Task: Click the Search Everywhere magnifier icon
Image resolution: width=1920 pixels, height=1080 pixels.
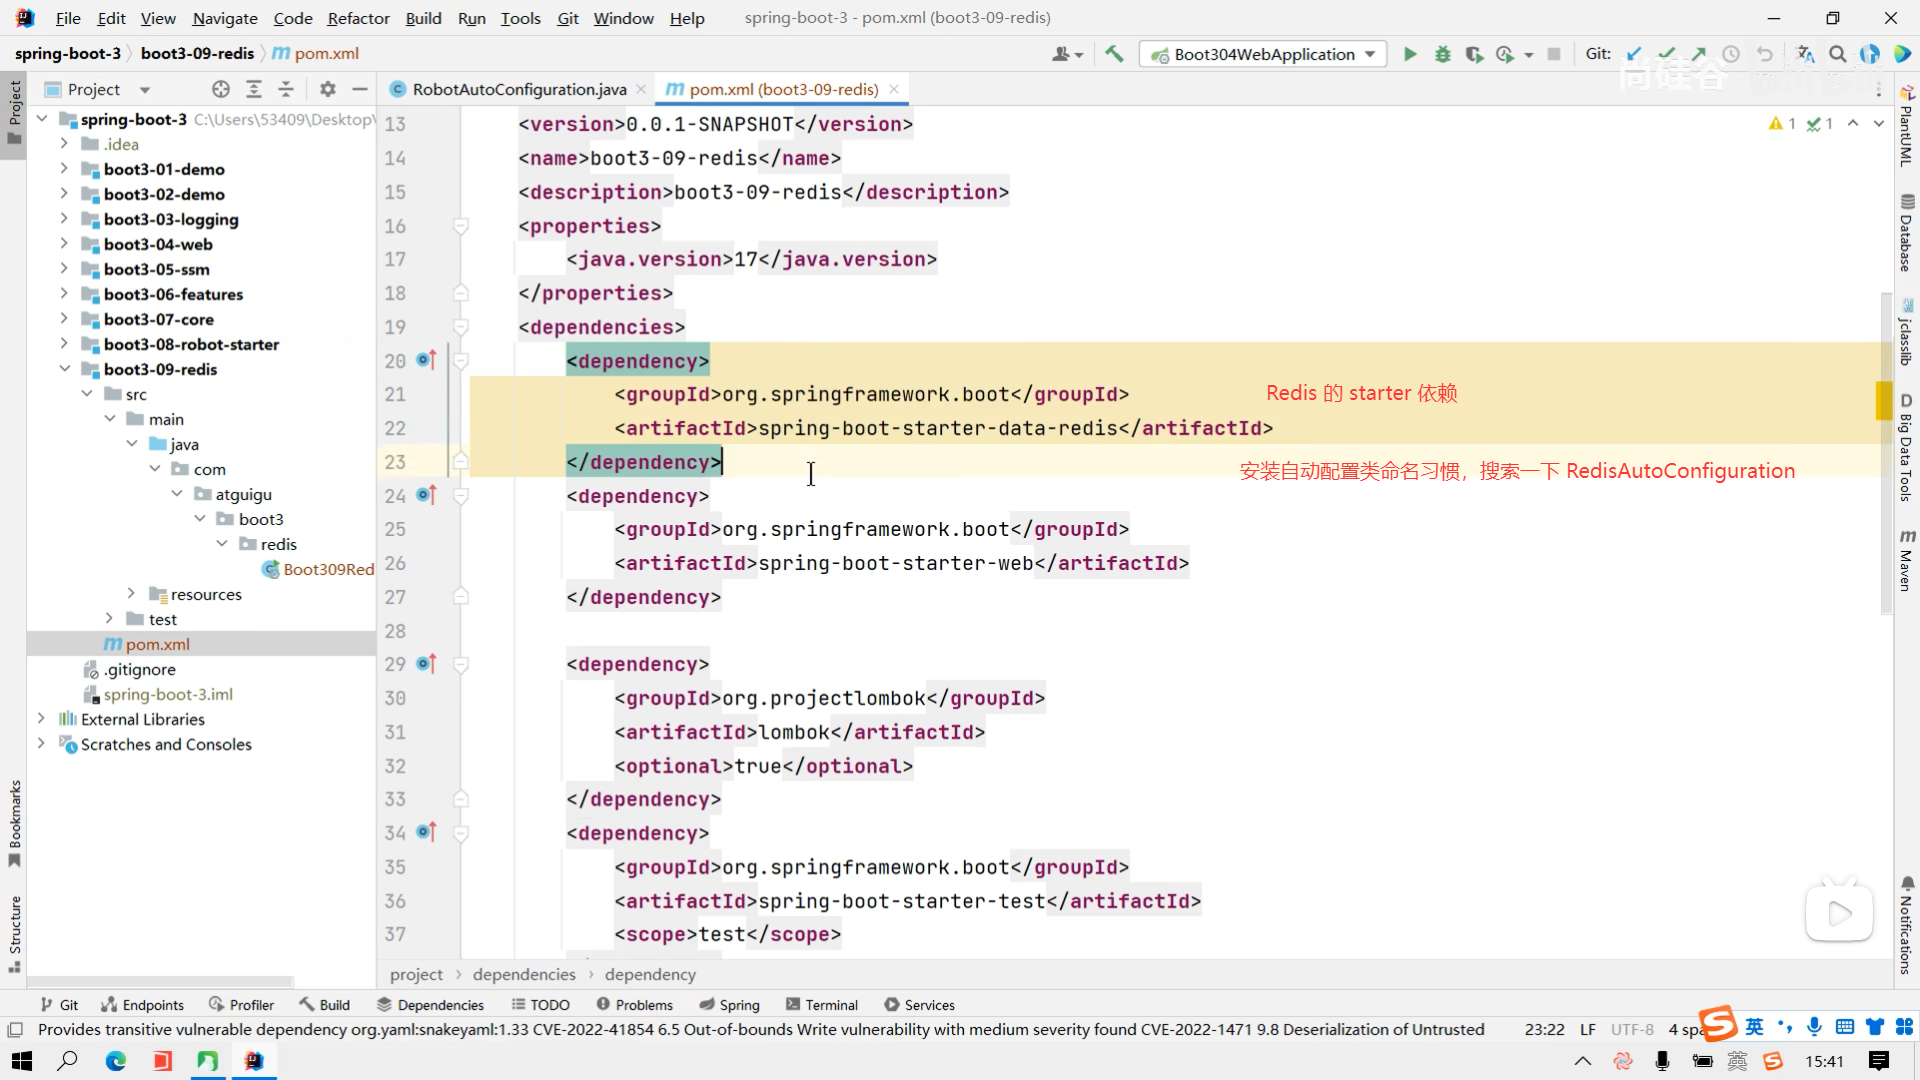Action: 1838,54
